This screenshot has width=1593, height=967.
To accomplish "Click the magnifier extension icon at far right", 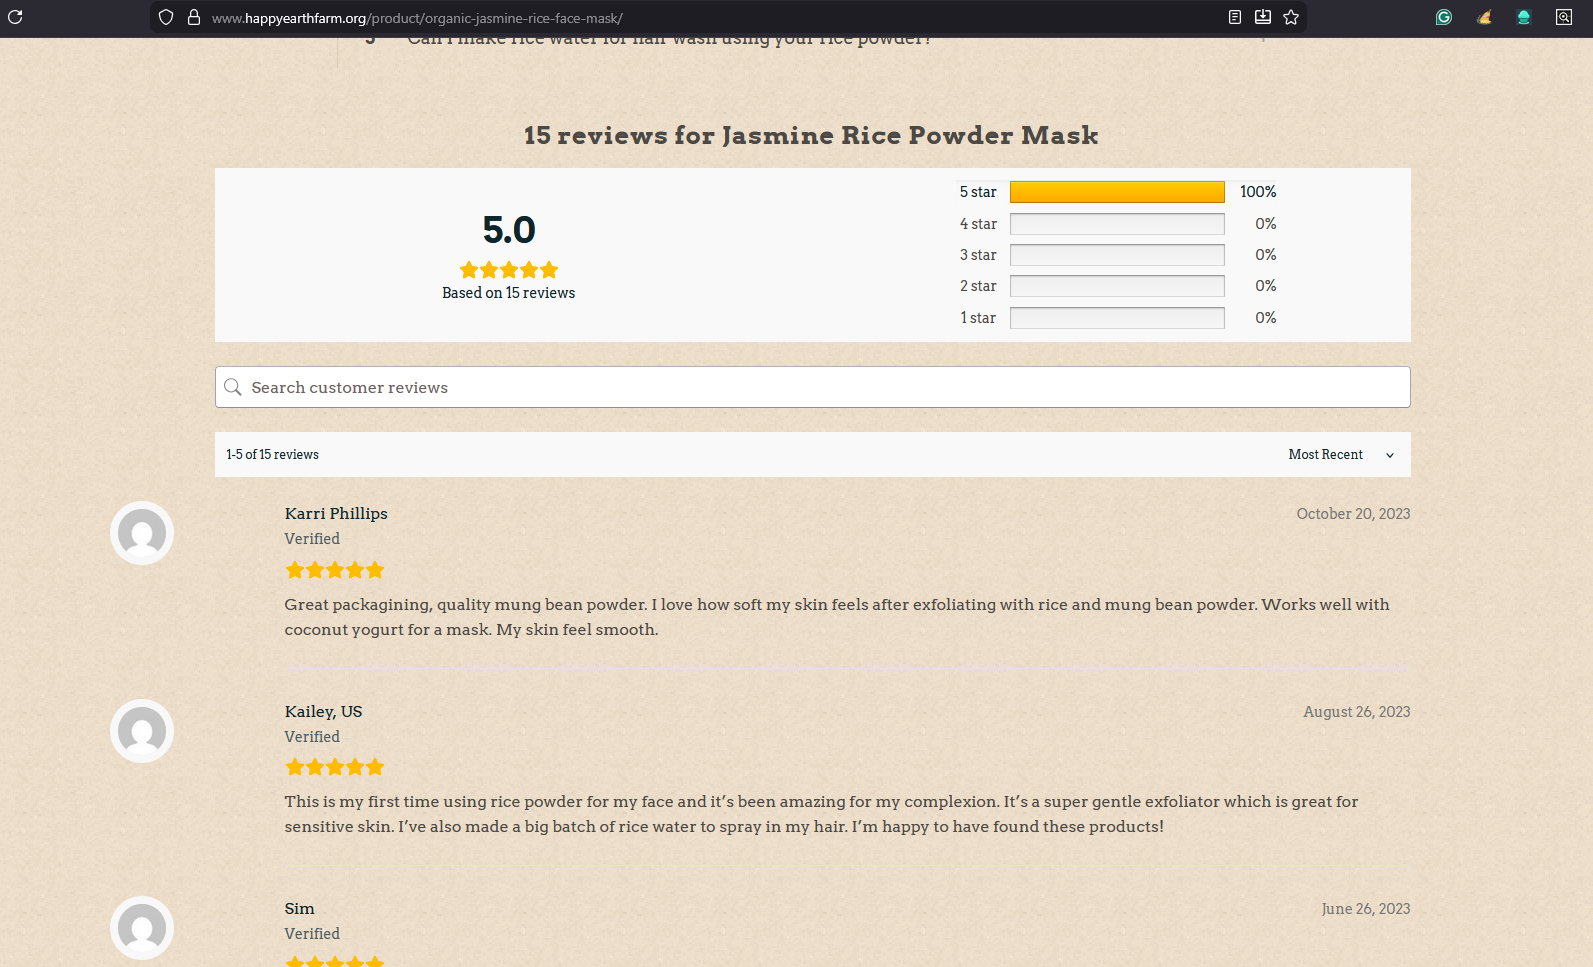I will (1564, 17).
